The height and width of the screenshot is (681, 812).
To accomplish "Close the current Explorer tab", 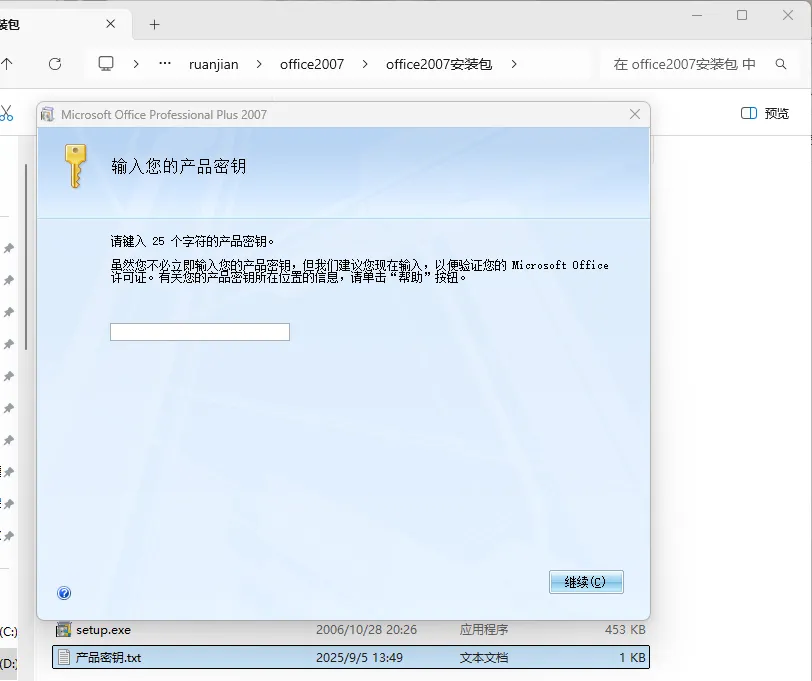I will tap(110, 24).
